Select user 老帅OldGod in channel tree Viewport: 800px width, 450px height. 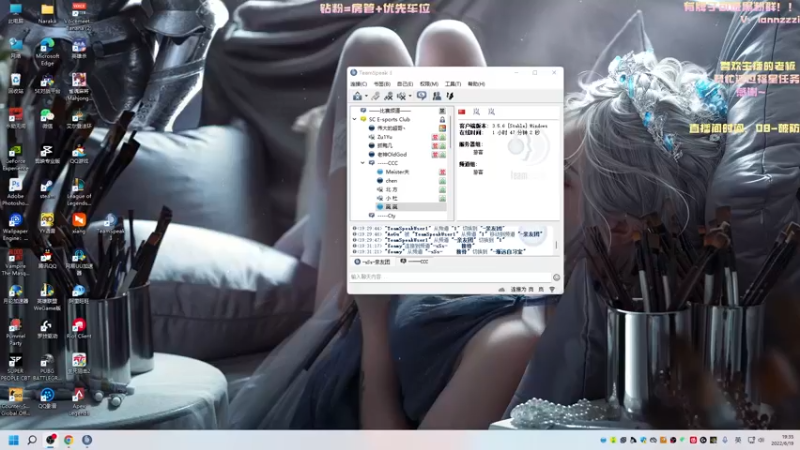(x=391, y=155)
